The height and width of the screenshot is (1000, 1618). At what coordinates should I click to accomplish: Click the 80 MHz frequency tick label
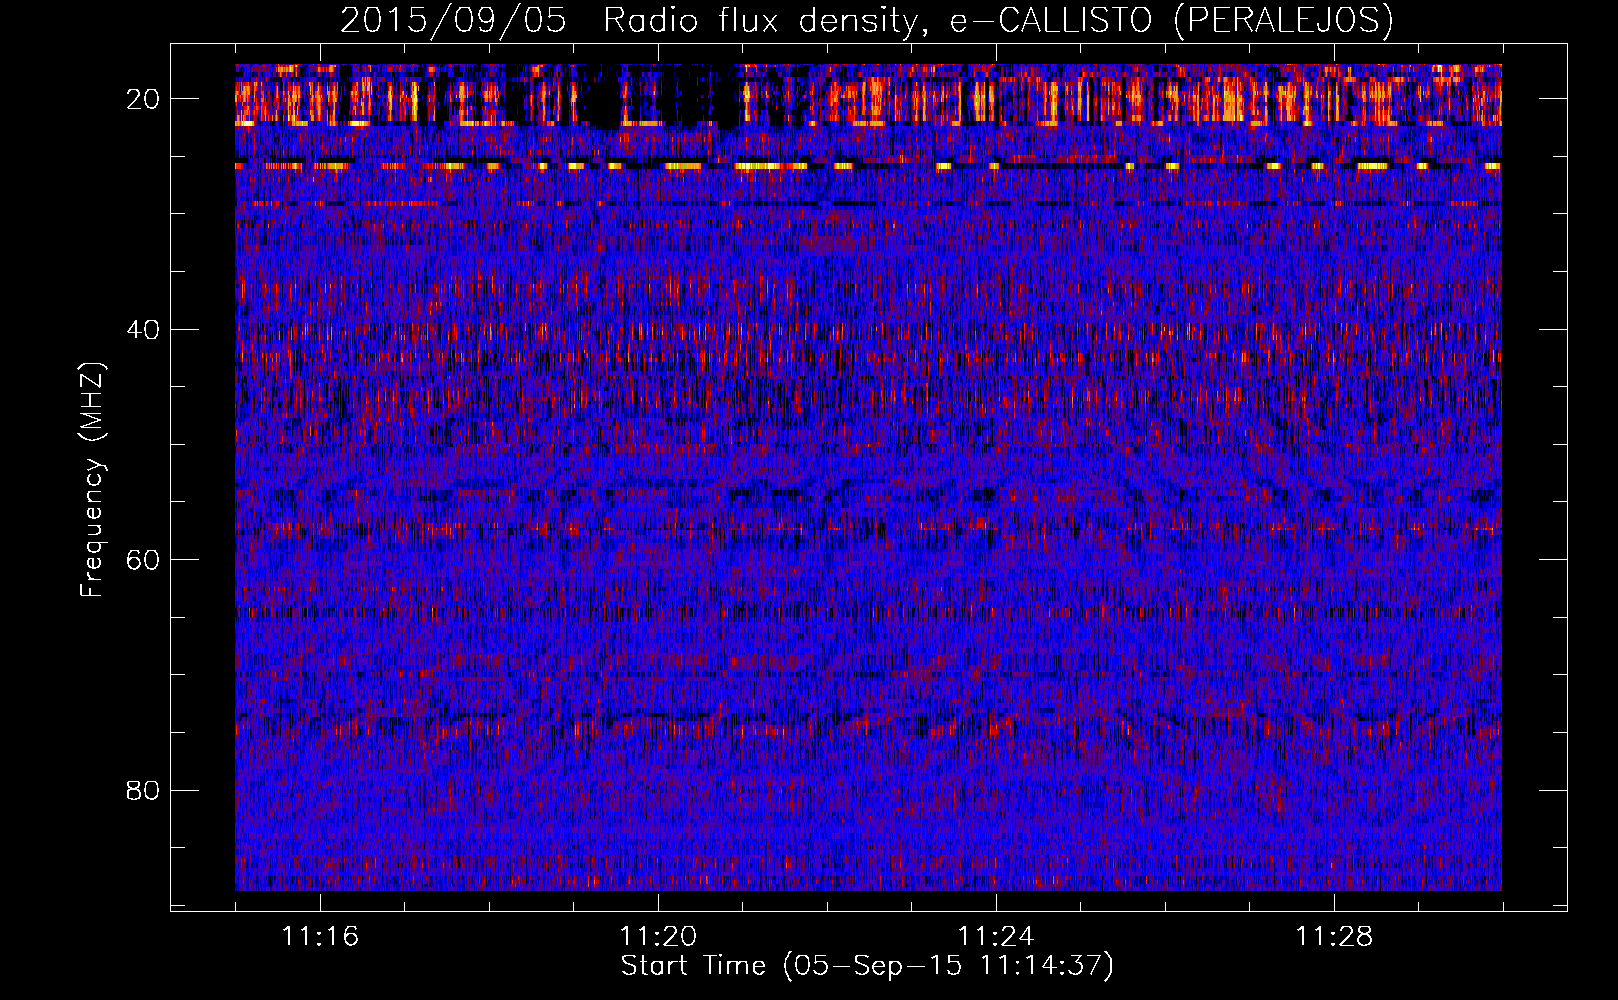[144, 790]
